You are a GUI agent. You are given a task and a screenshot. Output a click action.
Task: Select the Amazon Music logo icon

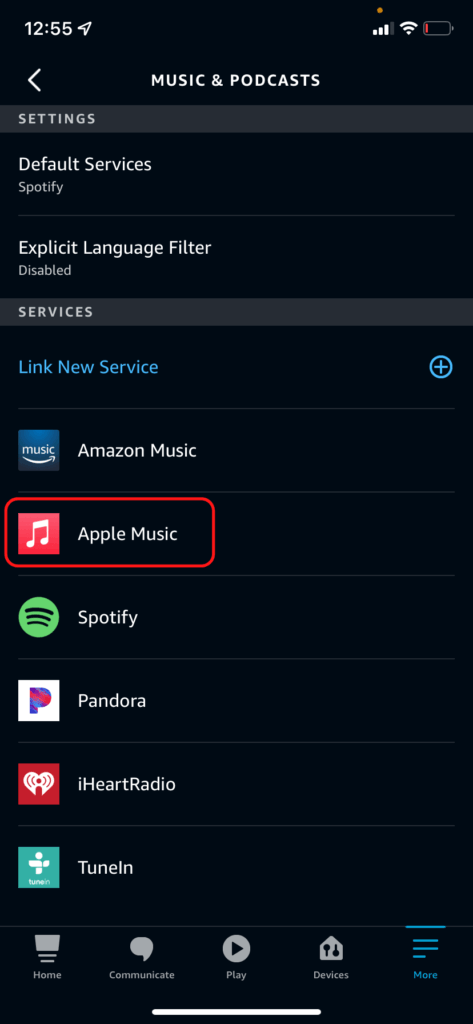[39, 451]
